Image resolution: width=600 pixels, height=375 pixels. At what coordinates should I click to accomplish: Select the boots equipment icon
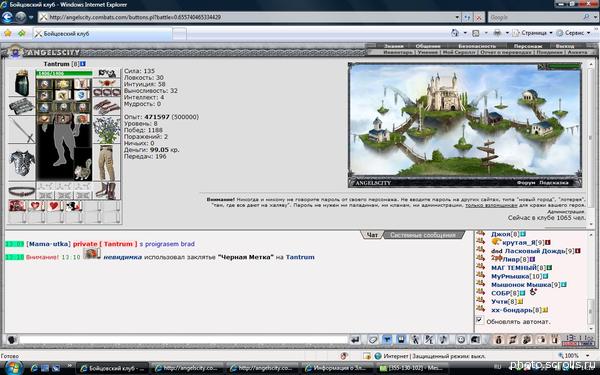107,191
